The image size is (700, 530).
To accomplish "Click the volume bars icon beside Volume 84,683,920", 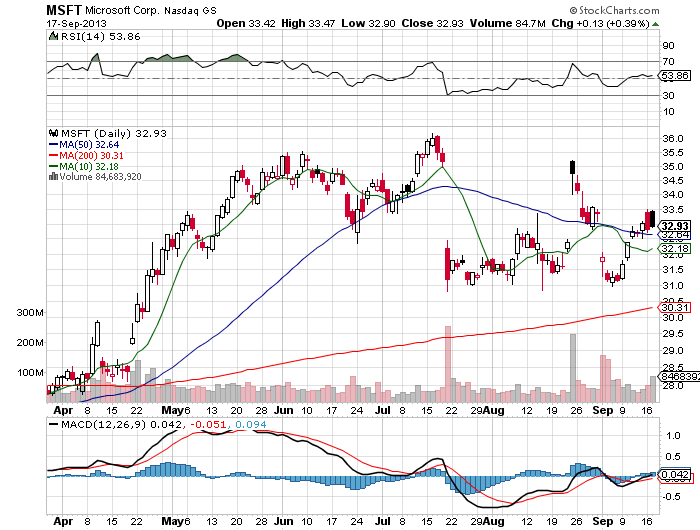I will [53, 176].
